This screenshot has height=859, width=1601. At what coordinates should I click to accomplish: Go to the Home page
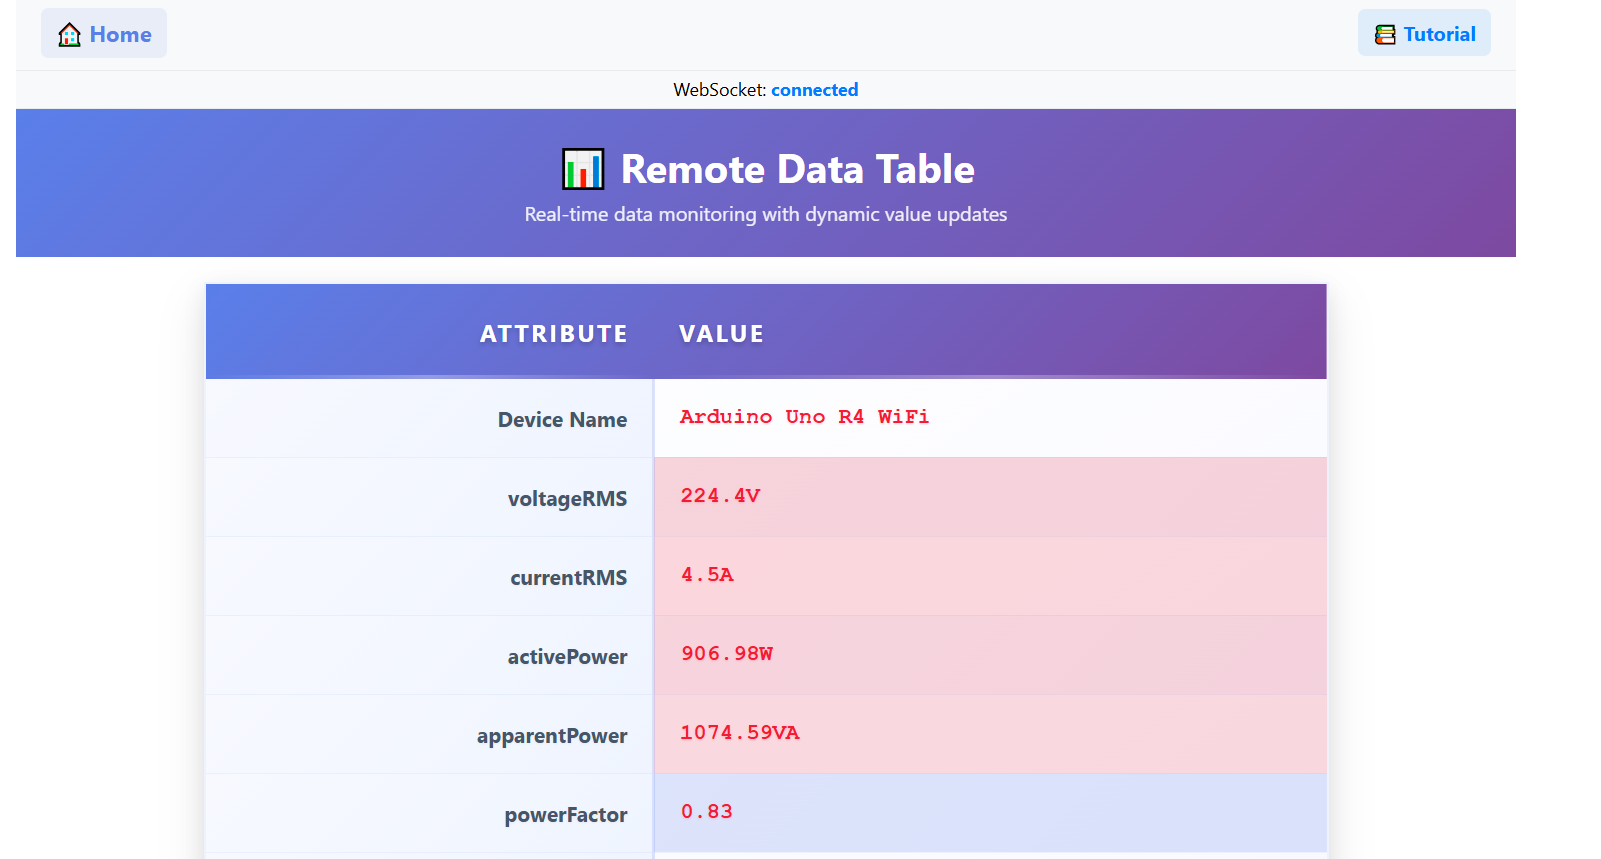104,34
